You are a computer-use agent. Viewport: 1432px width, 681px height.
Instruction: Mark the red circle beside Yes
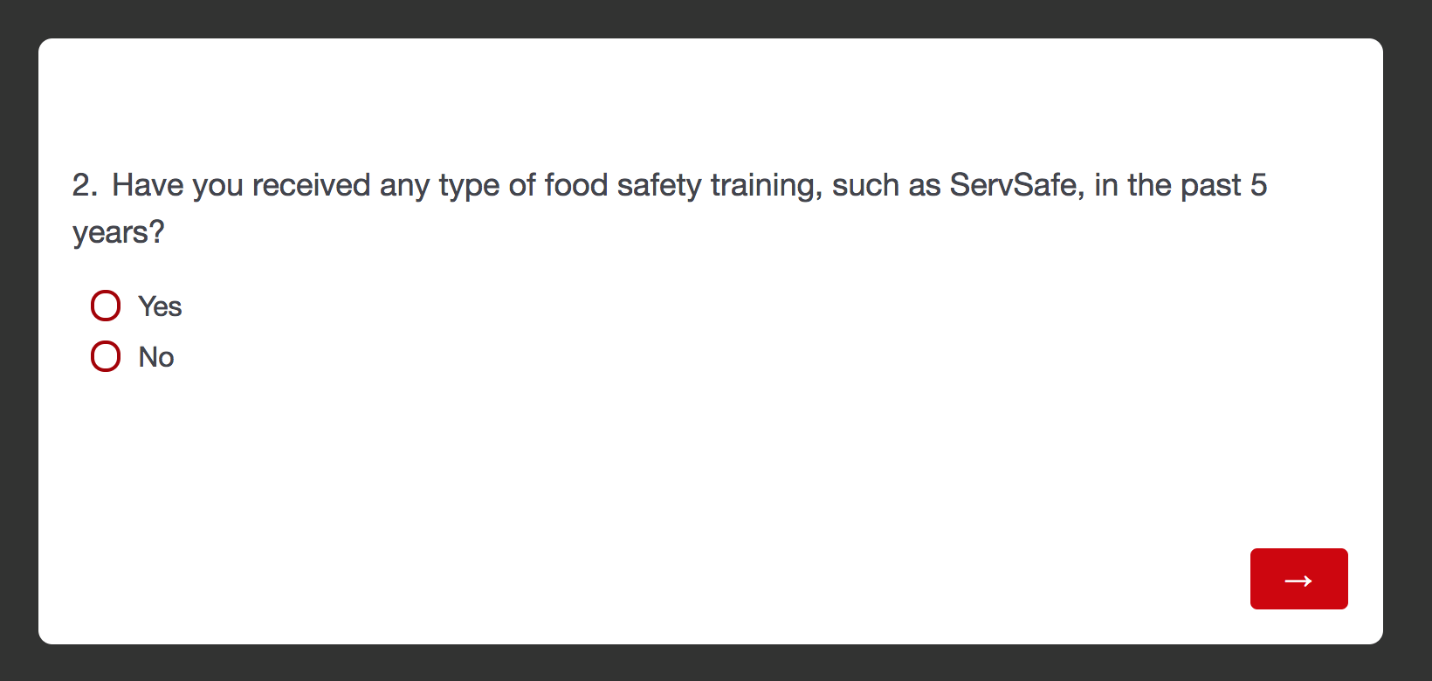click(106, 306)
